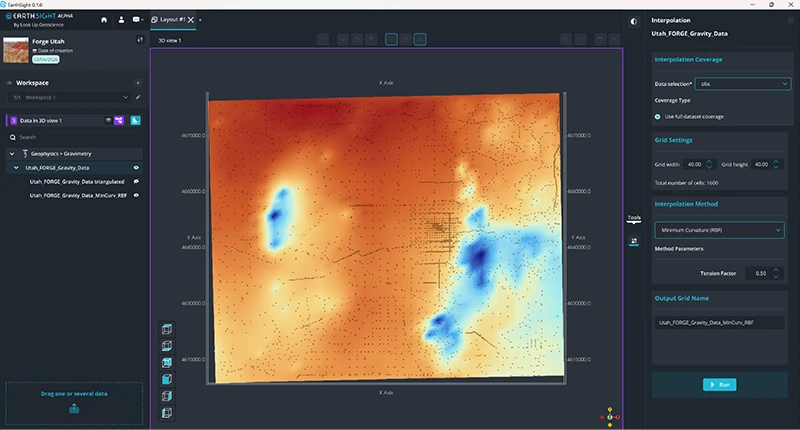This screenshot has width=800, height=430.
Task: Select Utah_FORGE_Gravity_Data_MinCurv_RBF item
Action: pyautogui.click(x=78, y=195)
